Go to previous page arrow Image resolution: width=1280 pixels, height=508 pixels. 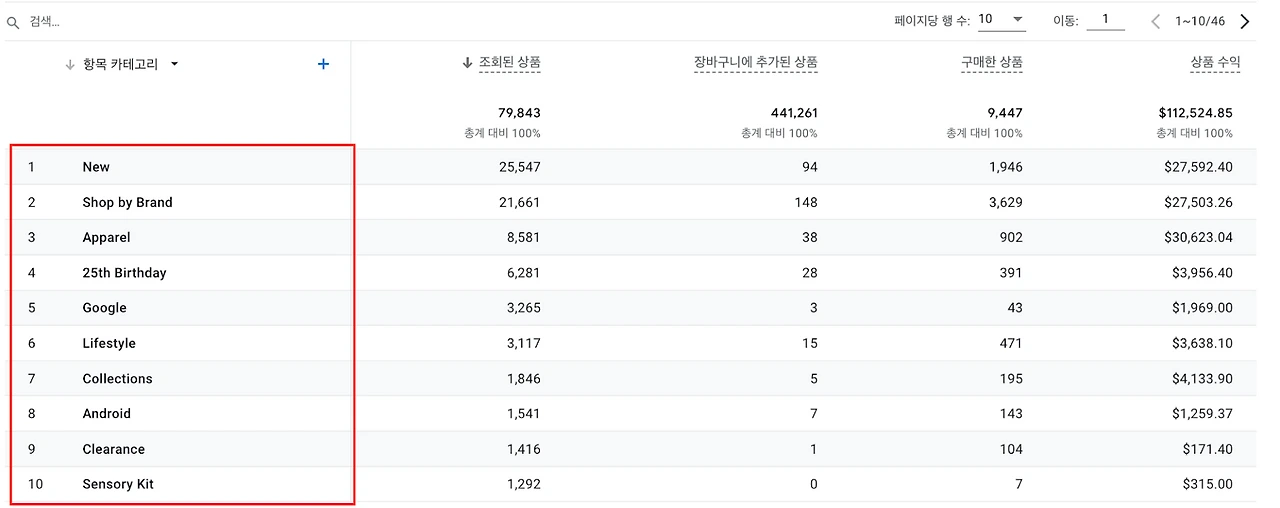tap(1156, 21)
